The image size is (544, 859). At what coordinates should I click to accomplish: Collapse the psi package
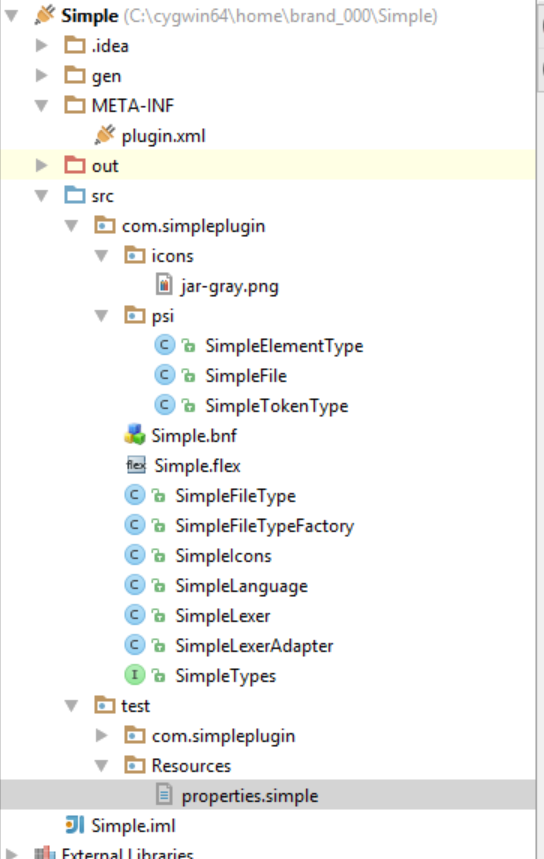coord(101,316)
